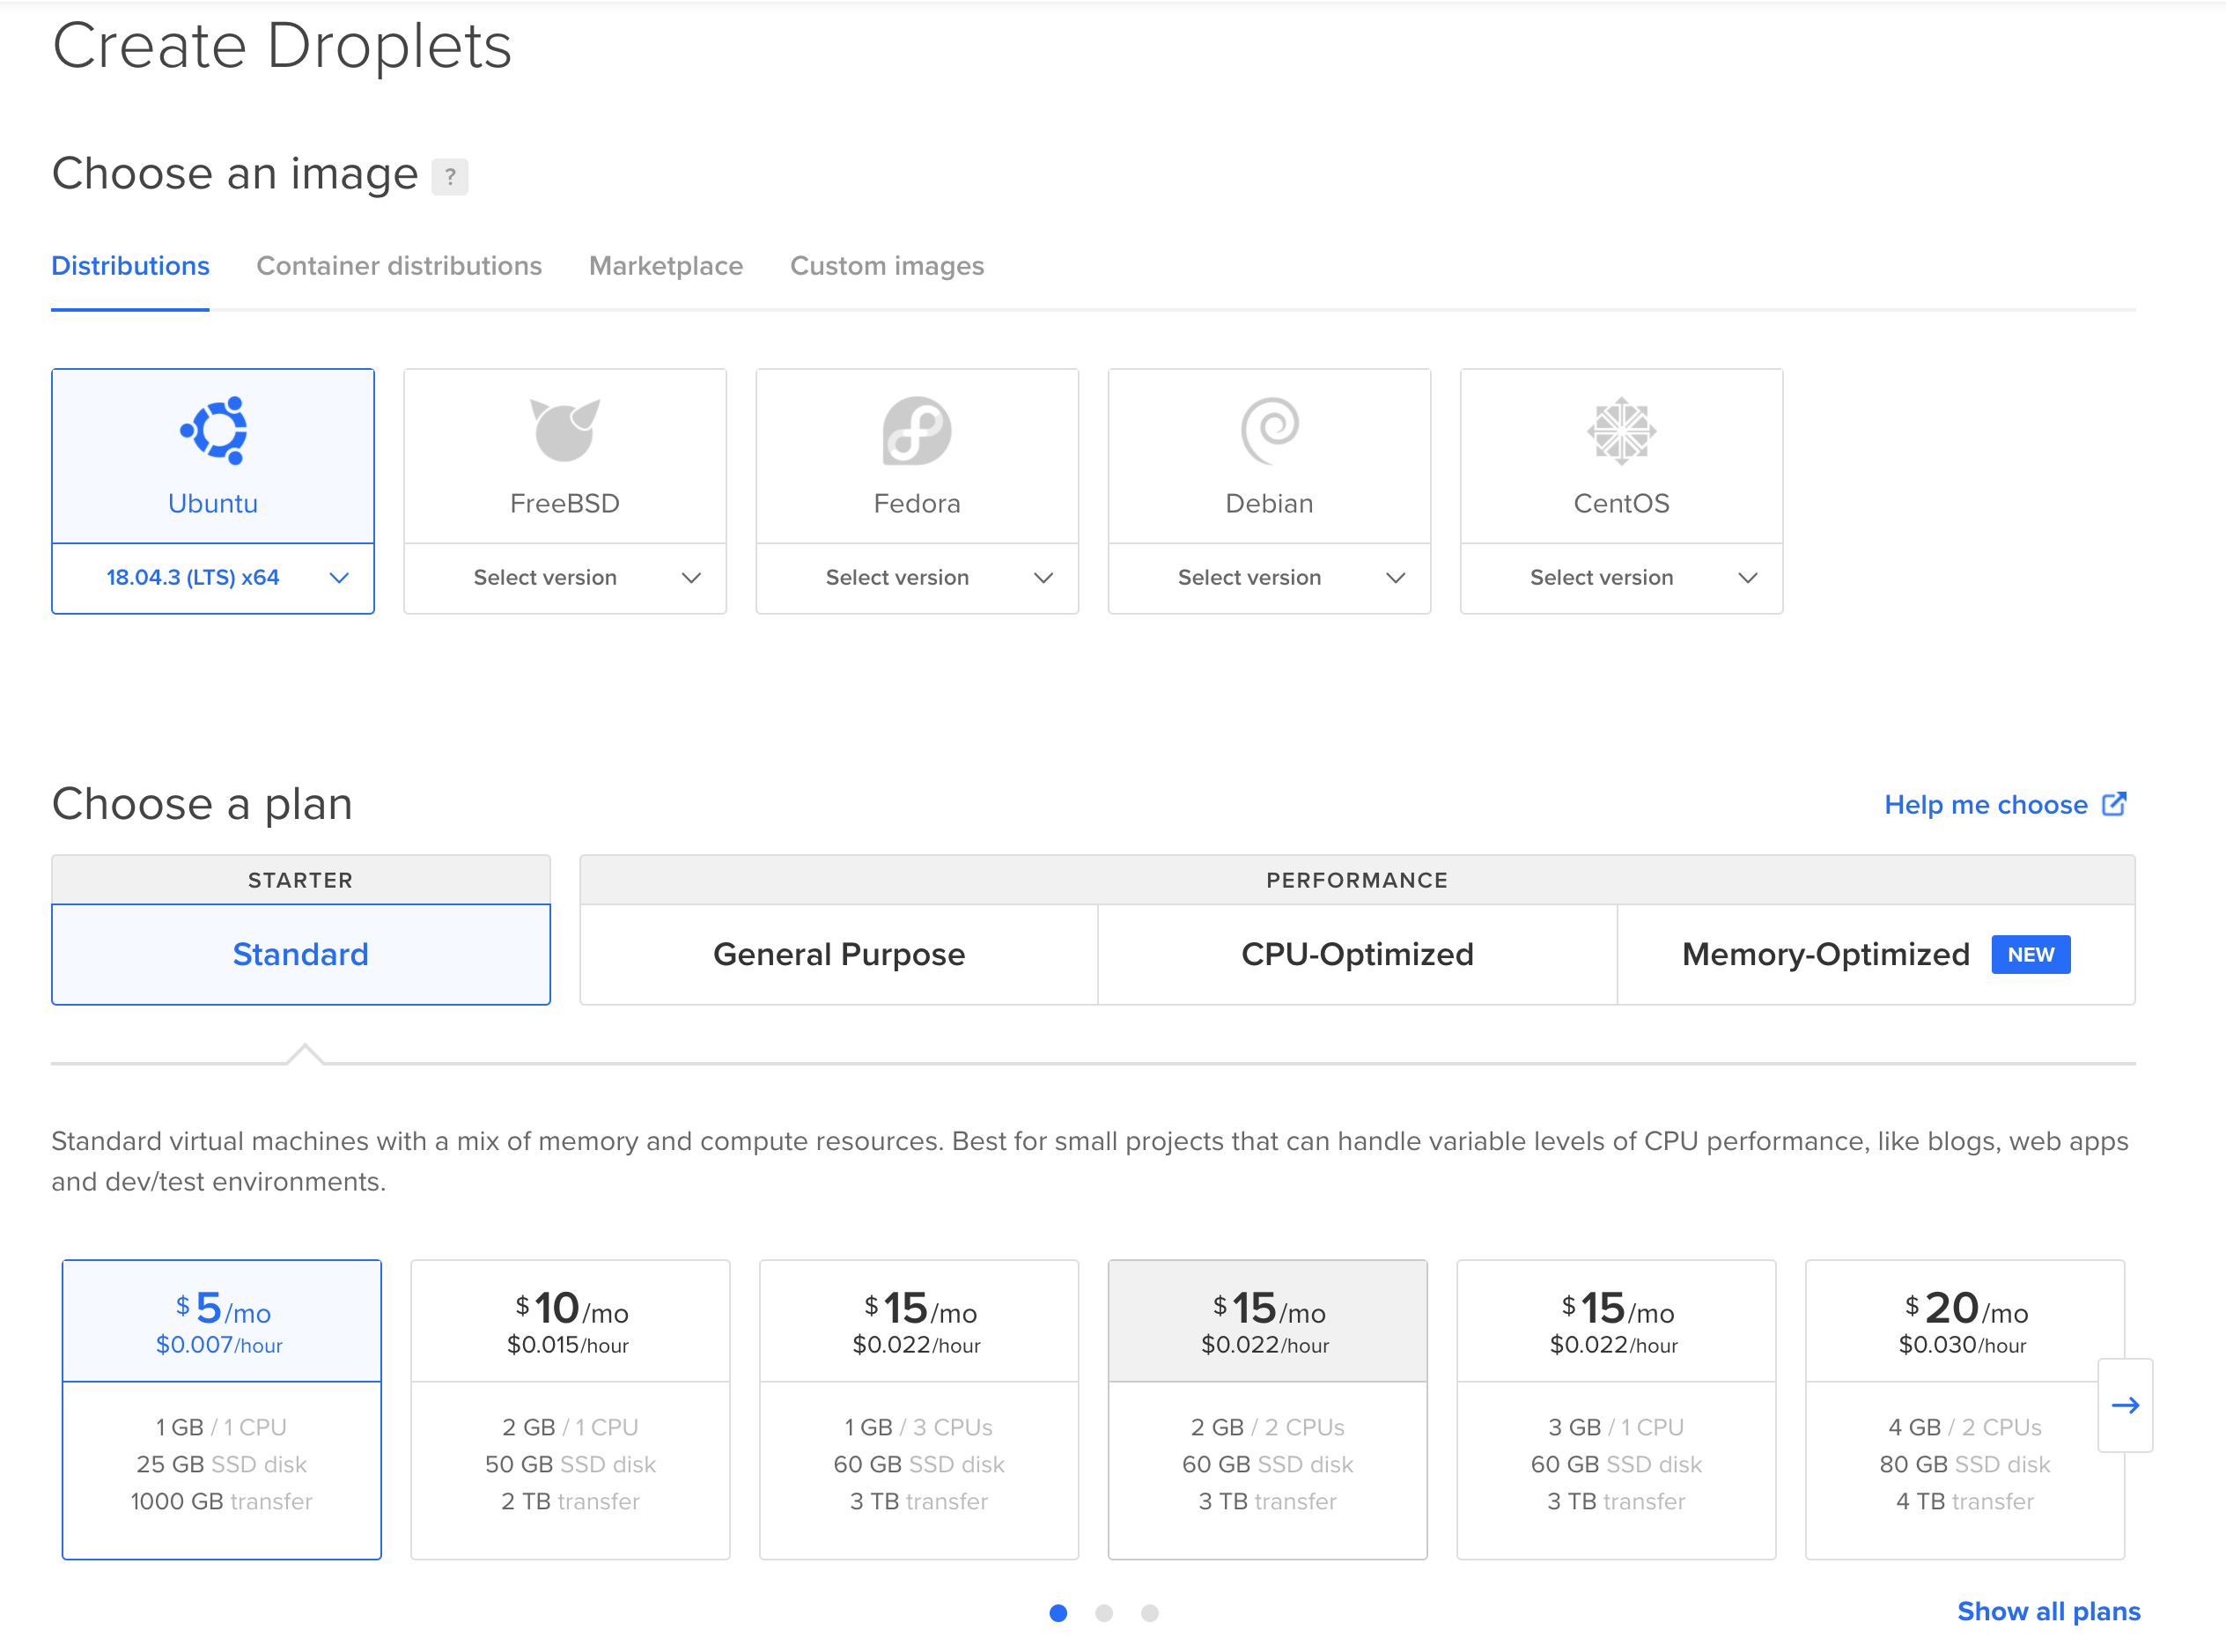The width and height of the screenshot is (2226, 1652).
Task: Select the Debian swirl icon
Action: click(1270, 431)
